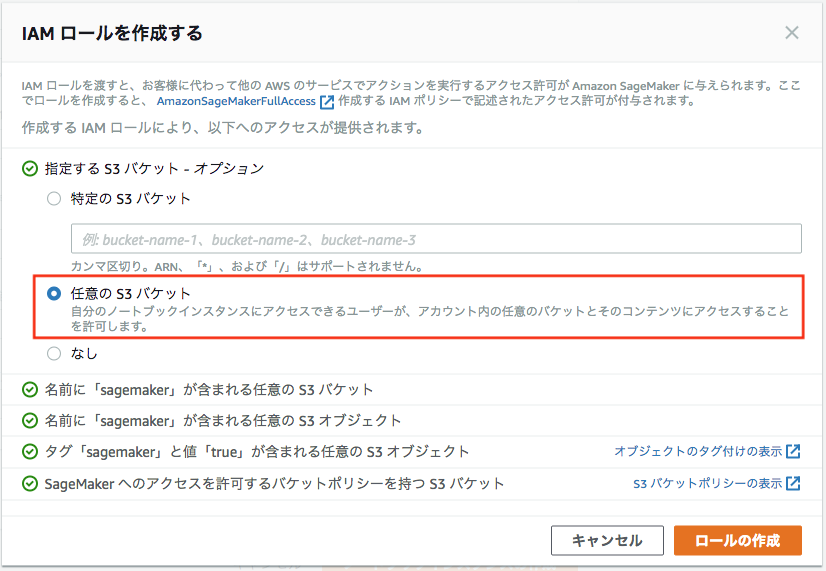This screenshot has width=826, height=571.
Task: Open S3 バケットポリシーの表示 link
Action: [x=707, y=484]
